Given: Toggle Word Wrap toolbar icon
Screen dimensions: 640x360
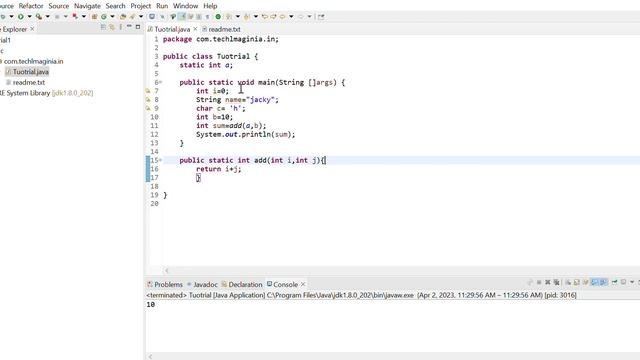Looking at the screenshot, I should click(190, 17).
